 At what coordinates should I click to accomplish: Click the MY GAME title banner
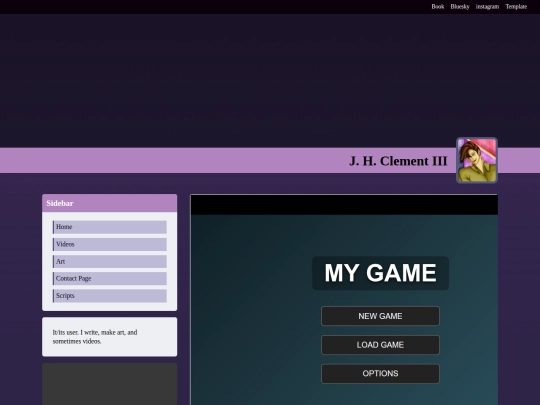[380, 273]
